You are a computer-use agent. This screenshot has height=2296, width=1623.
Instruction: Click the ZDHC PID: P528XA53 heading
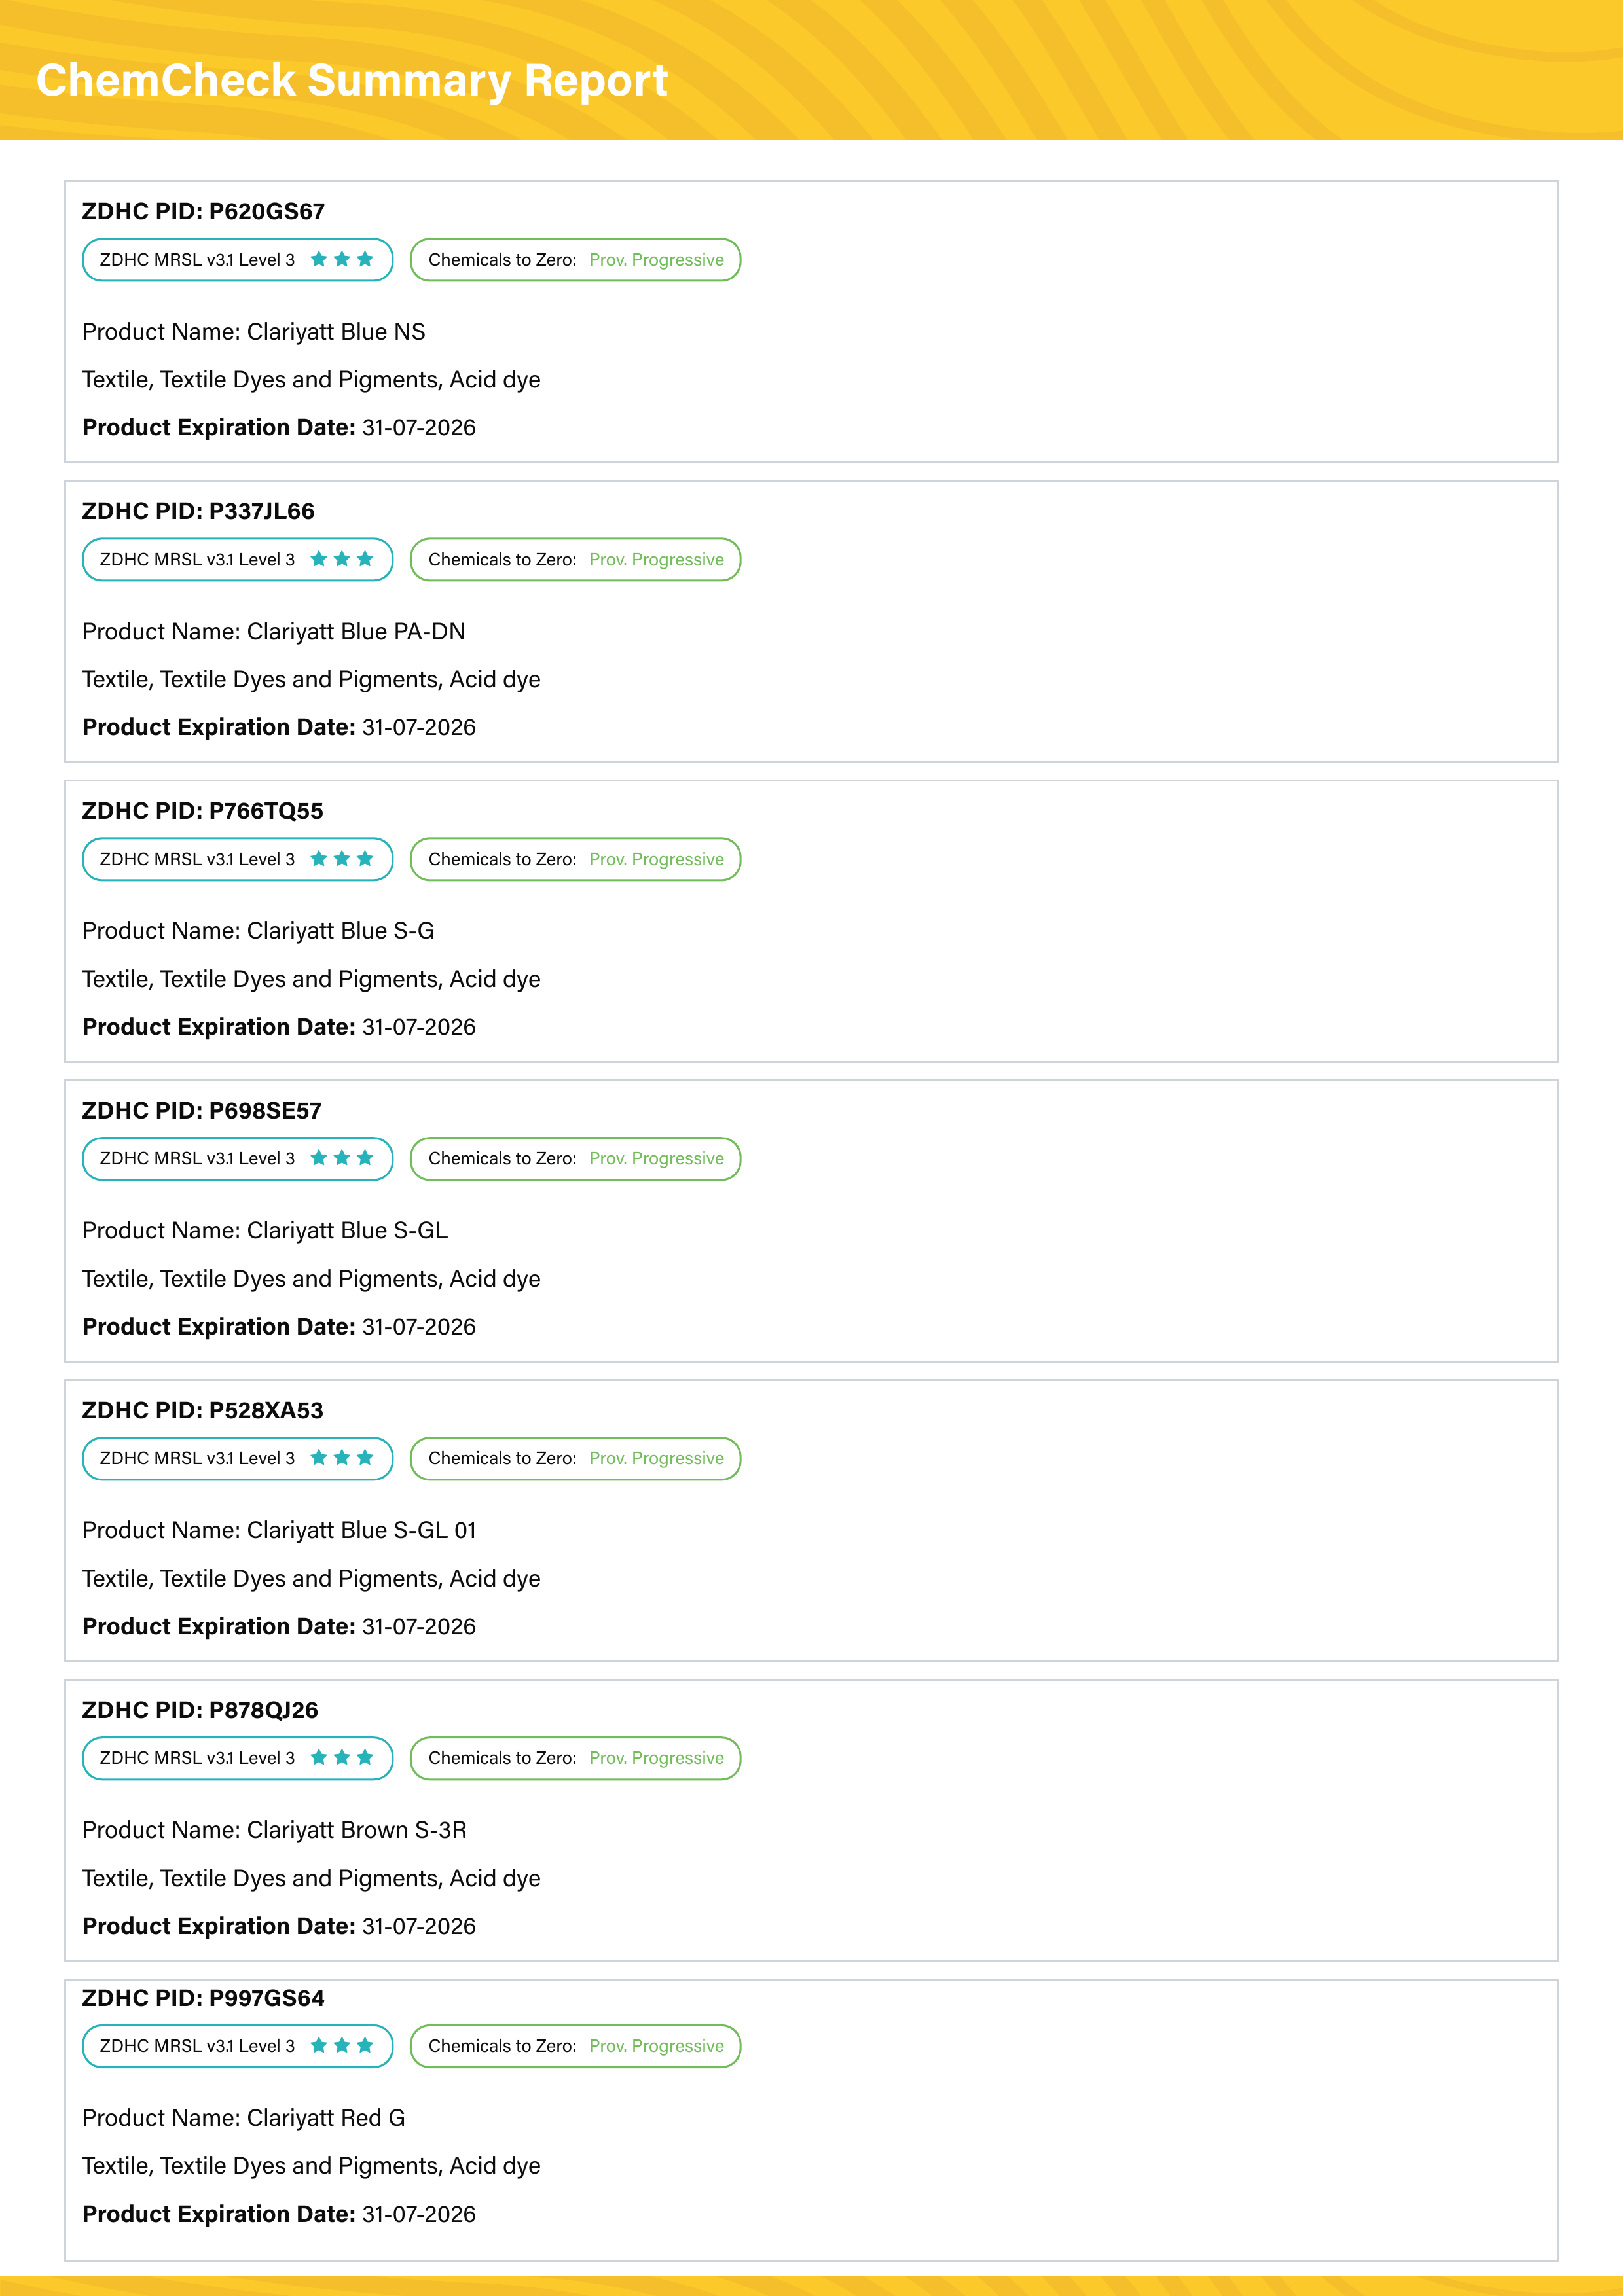pyautogui.click(x=203, y=1410)
